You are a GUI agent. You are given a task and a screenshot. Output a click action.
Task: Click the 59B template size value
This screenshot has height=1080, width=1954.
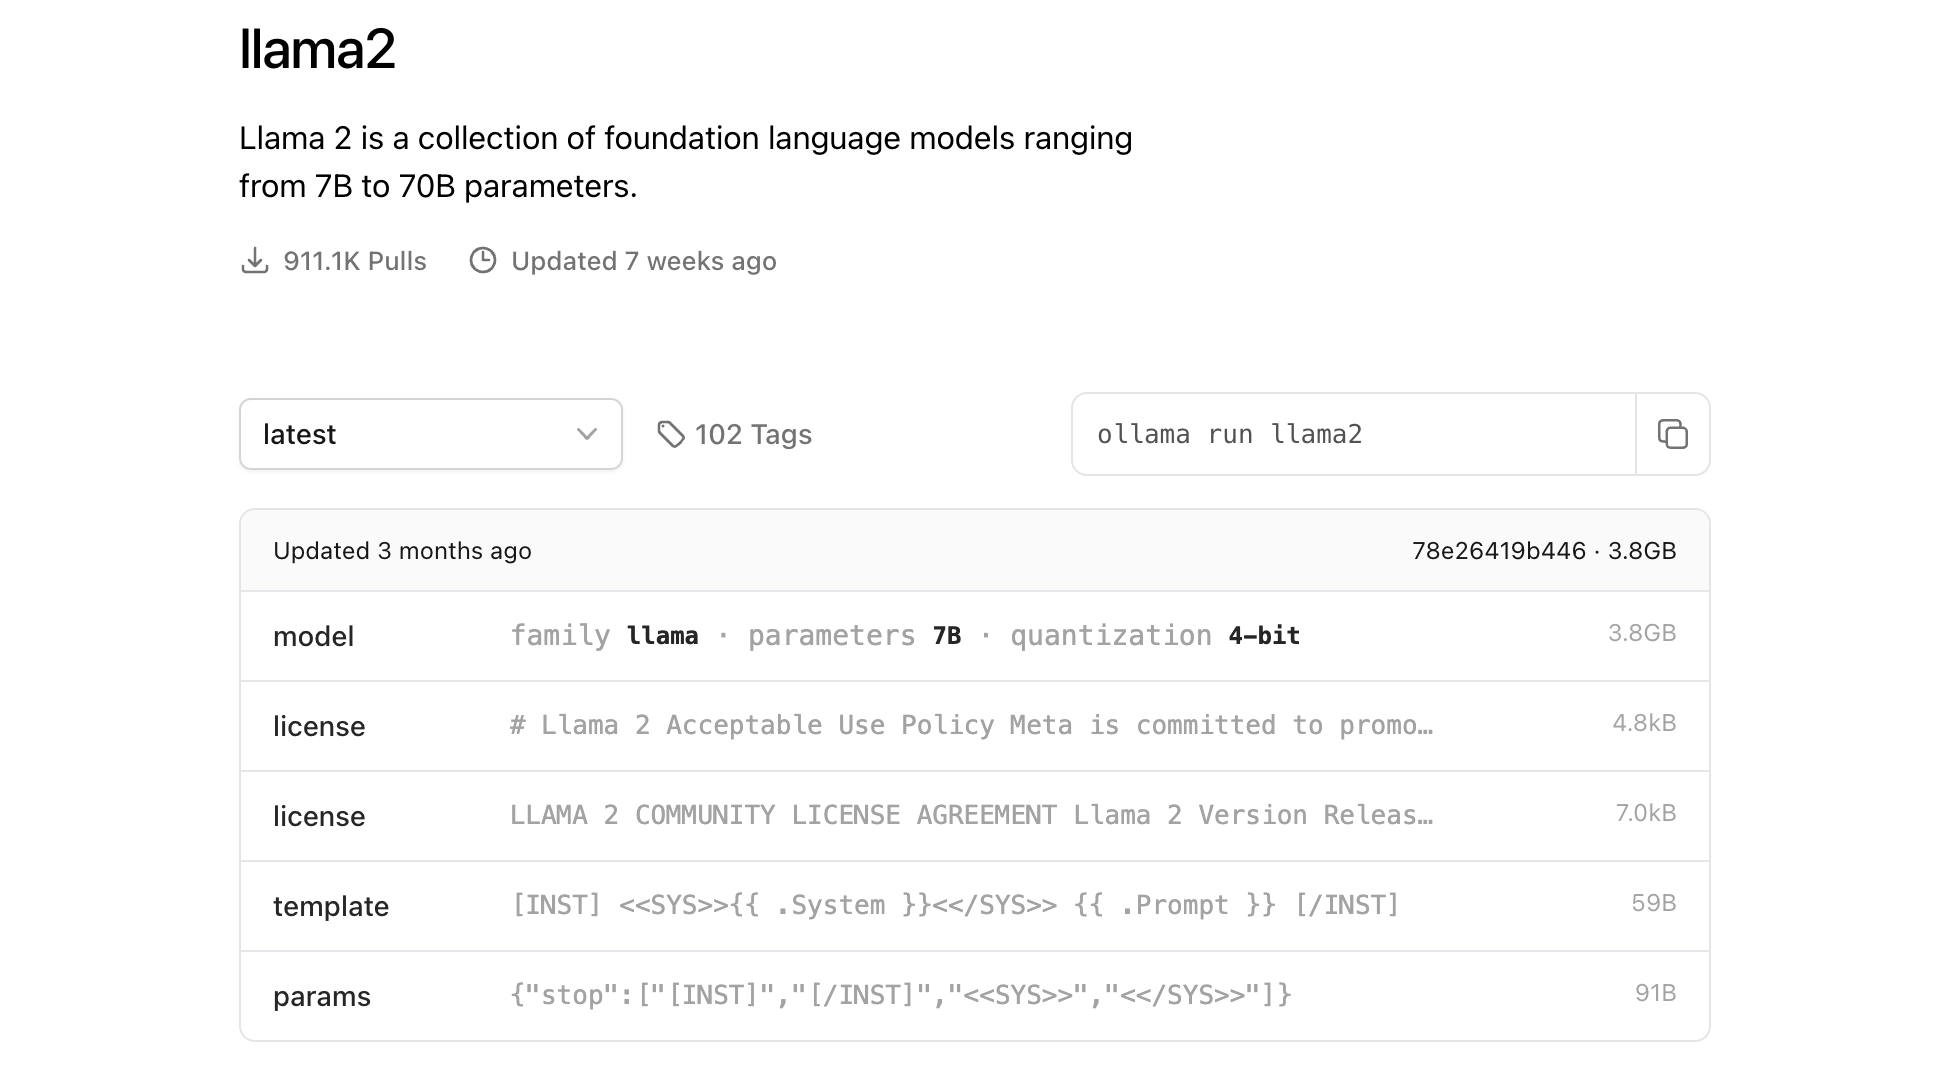(1654, 903)
